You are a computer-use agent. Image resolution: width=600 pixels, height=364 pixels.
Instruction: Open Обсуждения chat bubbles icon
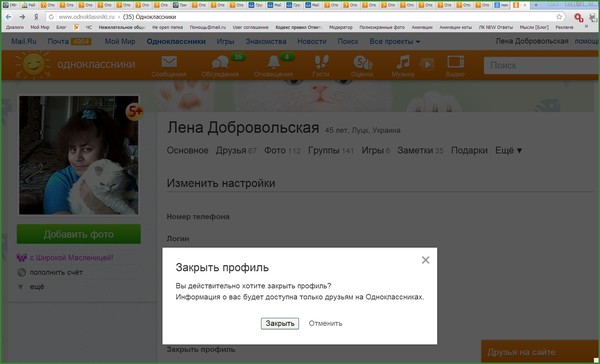point(220,62)
